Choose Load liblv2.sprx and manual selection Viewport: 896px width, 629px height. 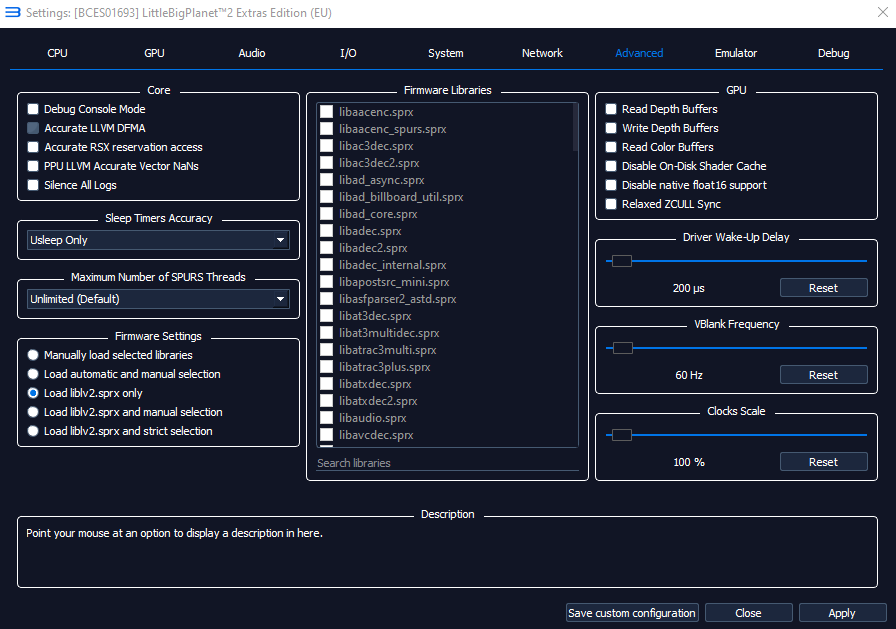tap(33, 412)
